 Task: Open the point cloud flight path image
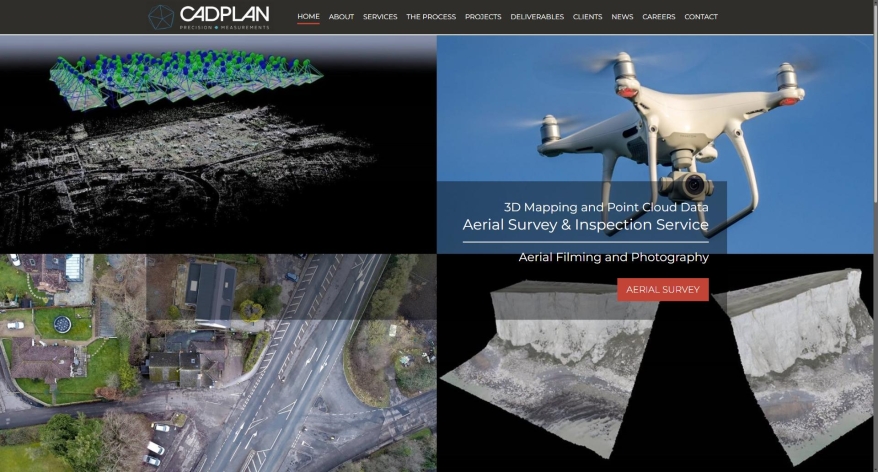218,144
